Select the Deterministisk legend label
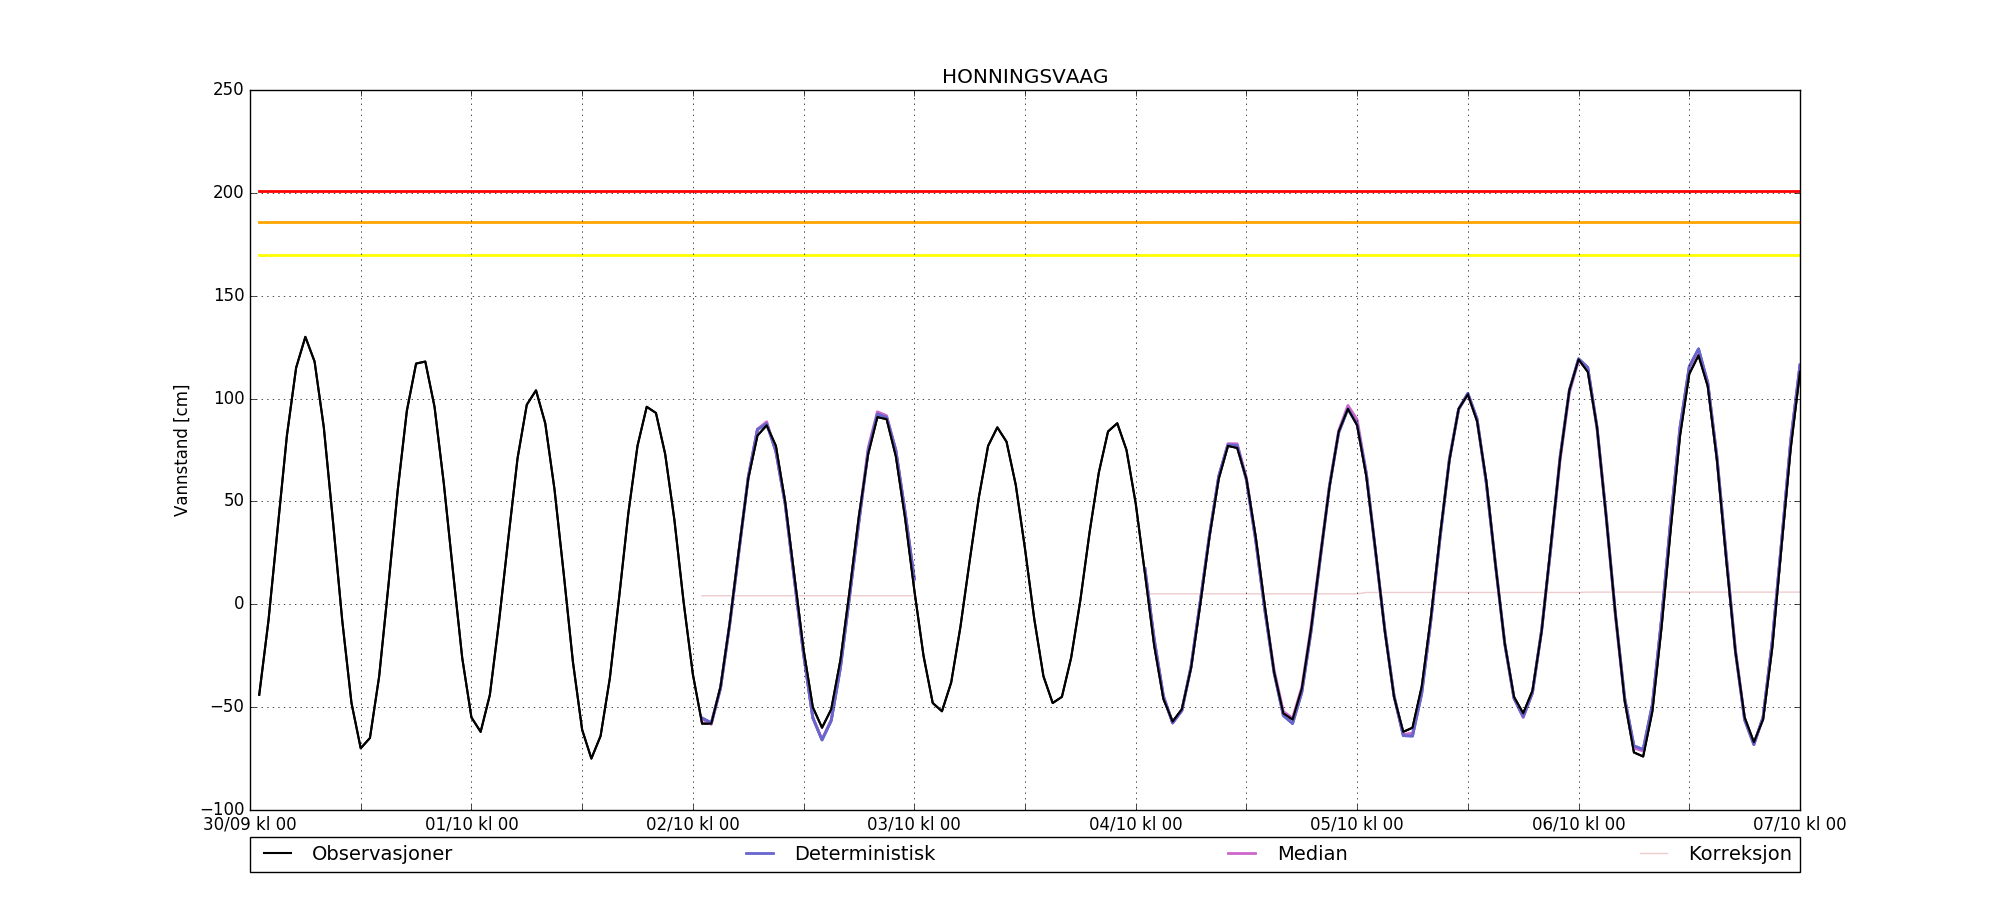 click(x=864, y=854)
